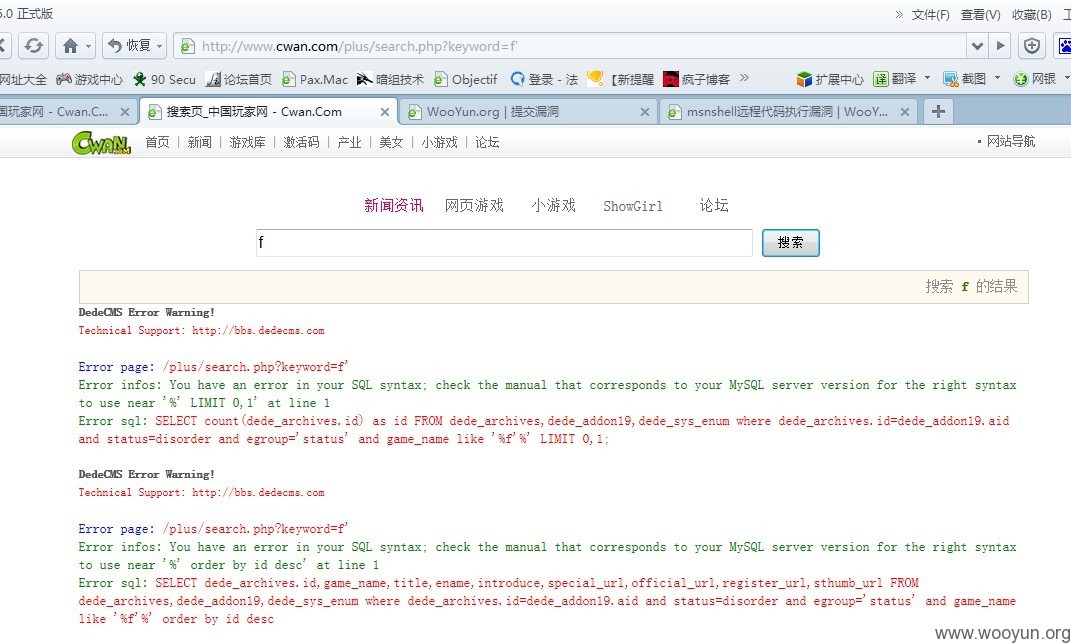Select 网页游戏 search category
1071x643 pixels.
click(474, 206)
